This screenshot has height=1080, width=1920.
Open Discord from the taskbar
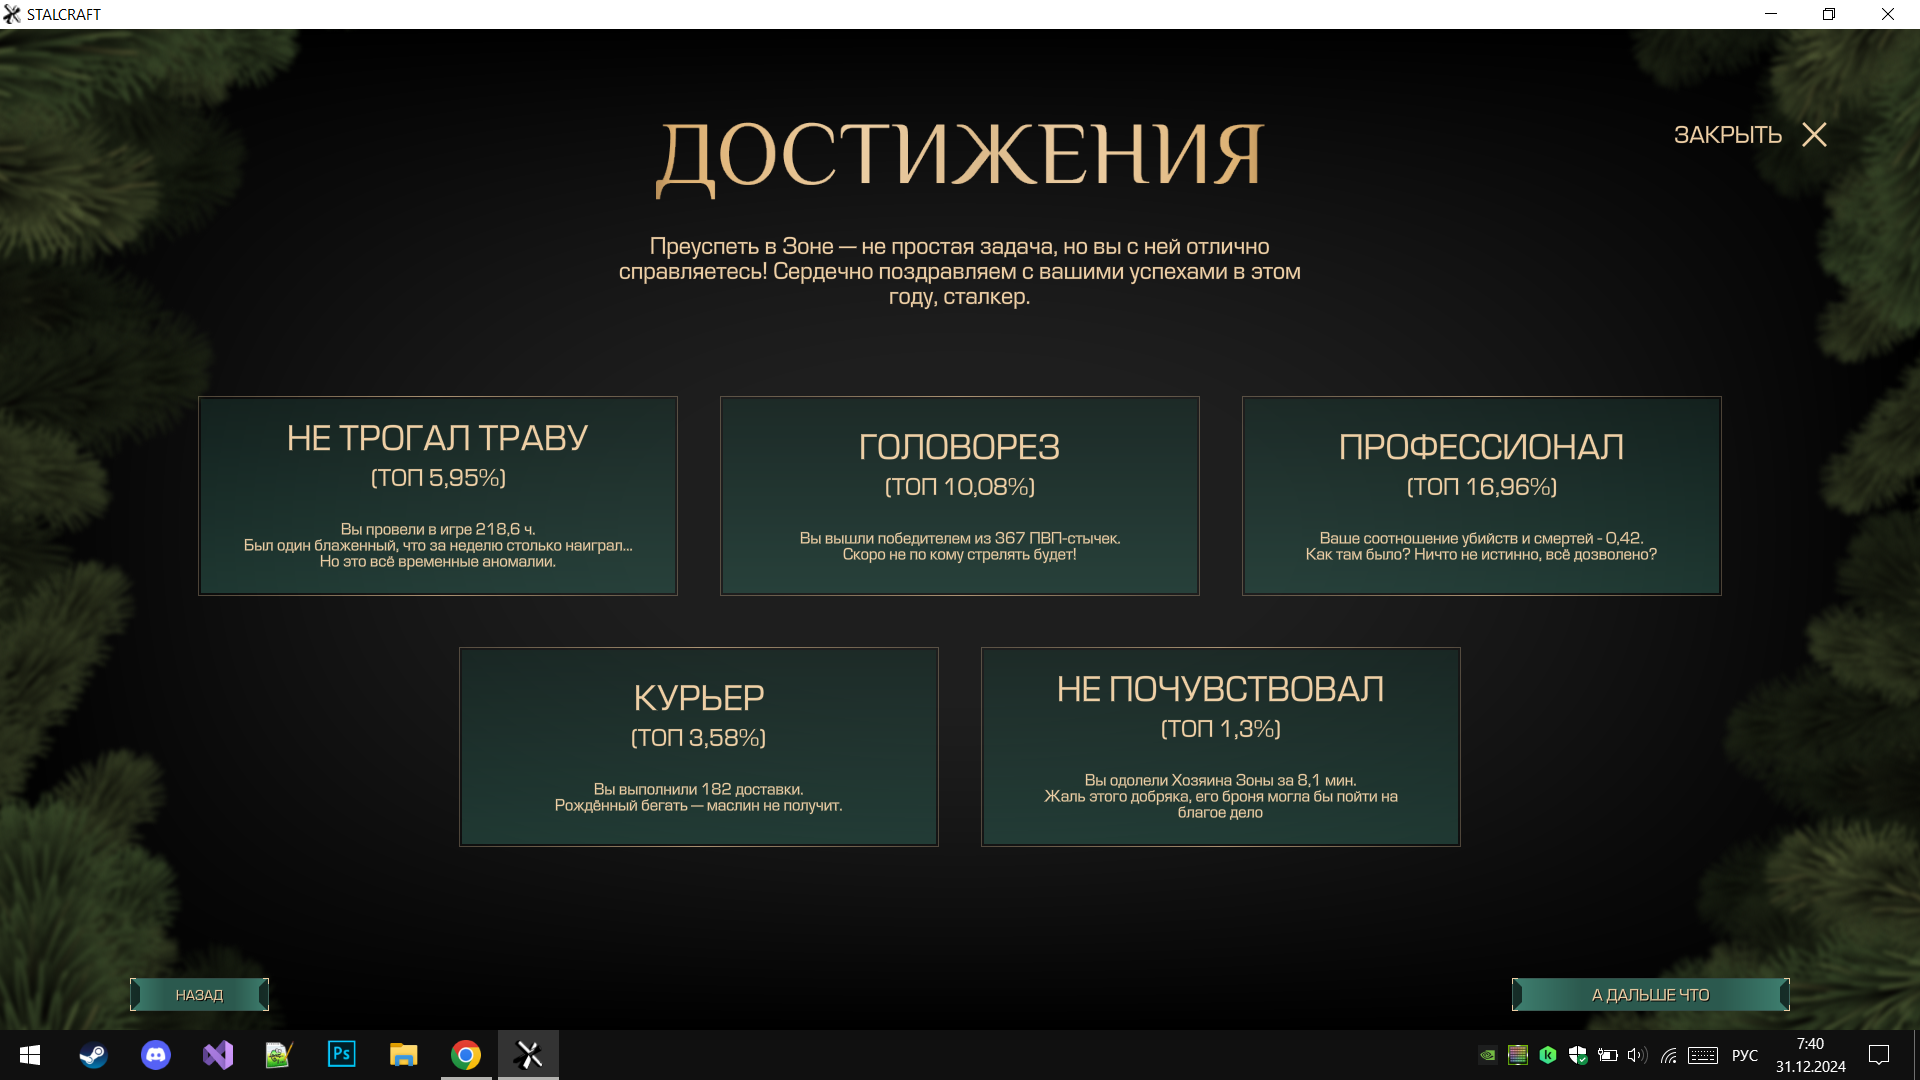tap(155, 1055)
